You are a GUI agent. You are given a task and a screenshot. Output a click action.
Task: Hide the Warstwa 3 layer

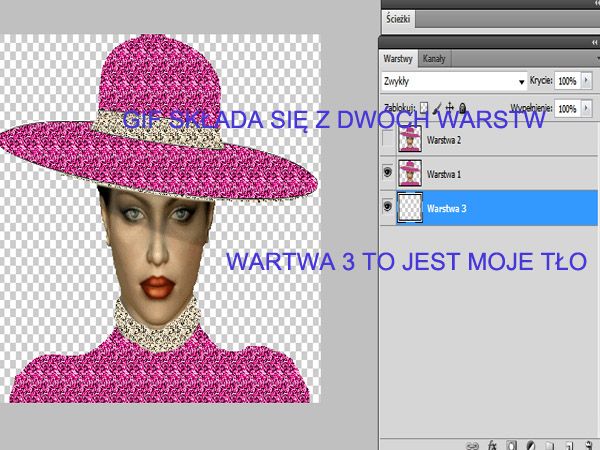[x=388, y=208]
